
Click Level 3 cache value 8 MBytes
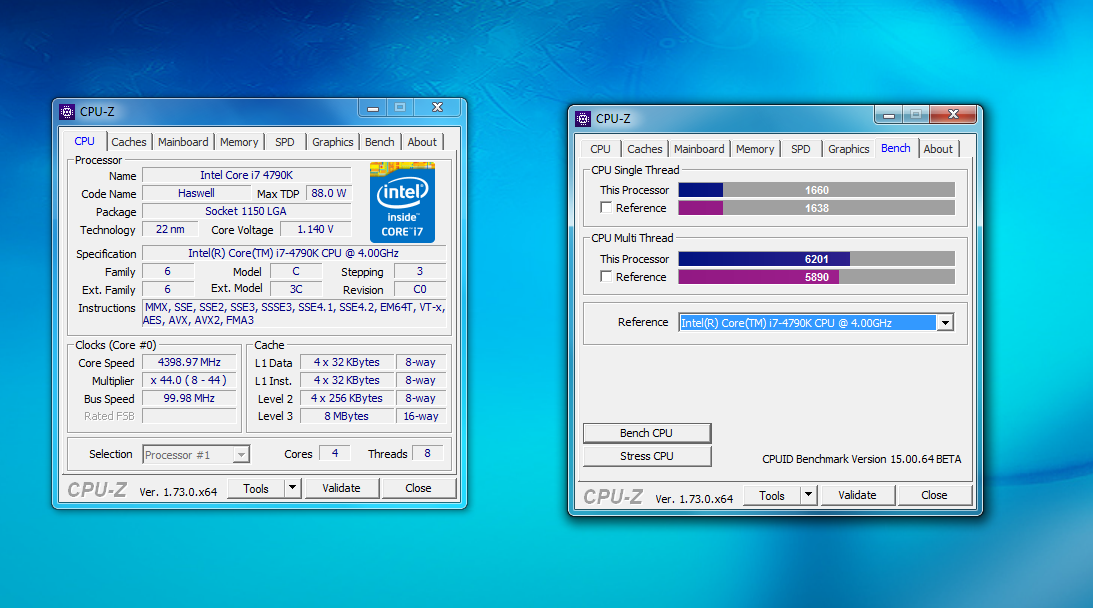tap(346, 416)
